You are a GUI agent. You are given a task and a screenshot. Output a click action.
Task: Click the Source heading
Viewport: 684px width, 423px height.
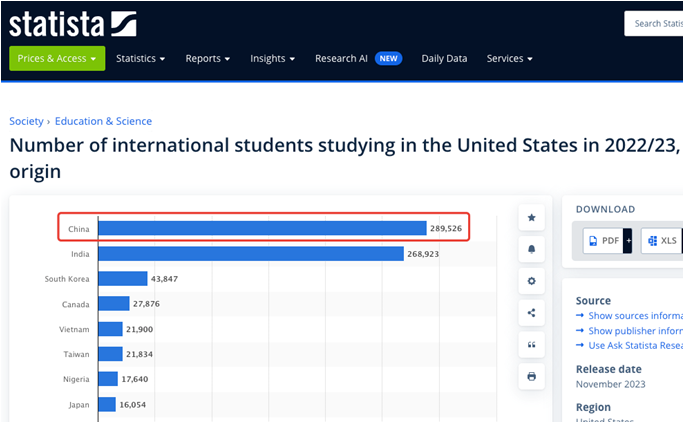pyautogui.click(x=593, y=300)
